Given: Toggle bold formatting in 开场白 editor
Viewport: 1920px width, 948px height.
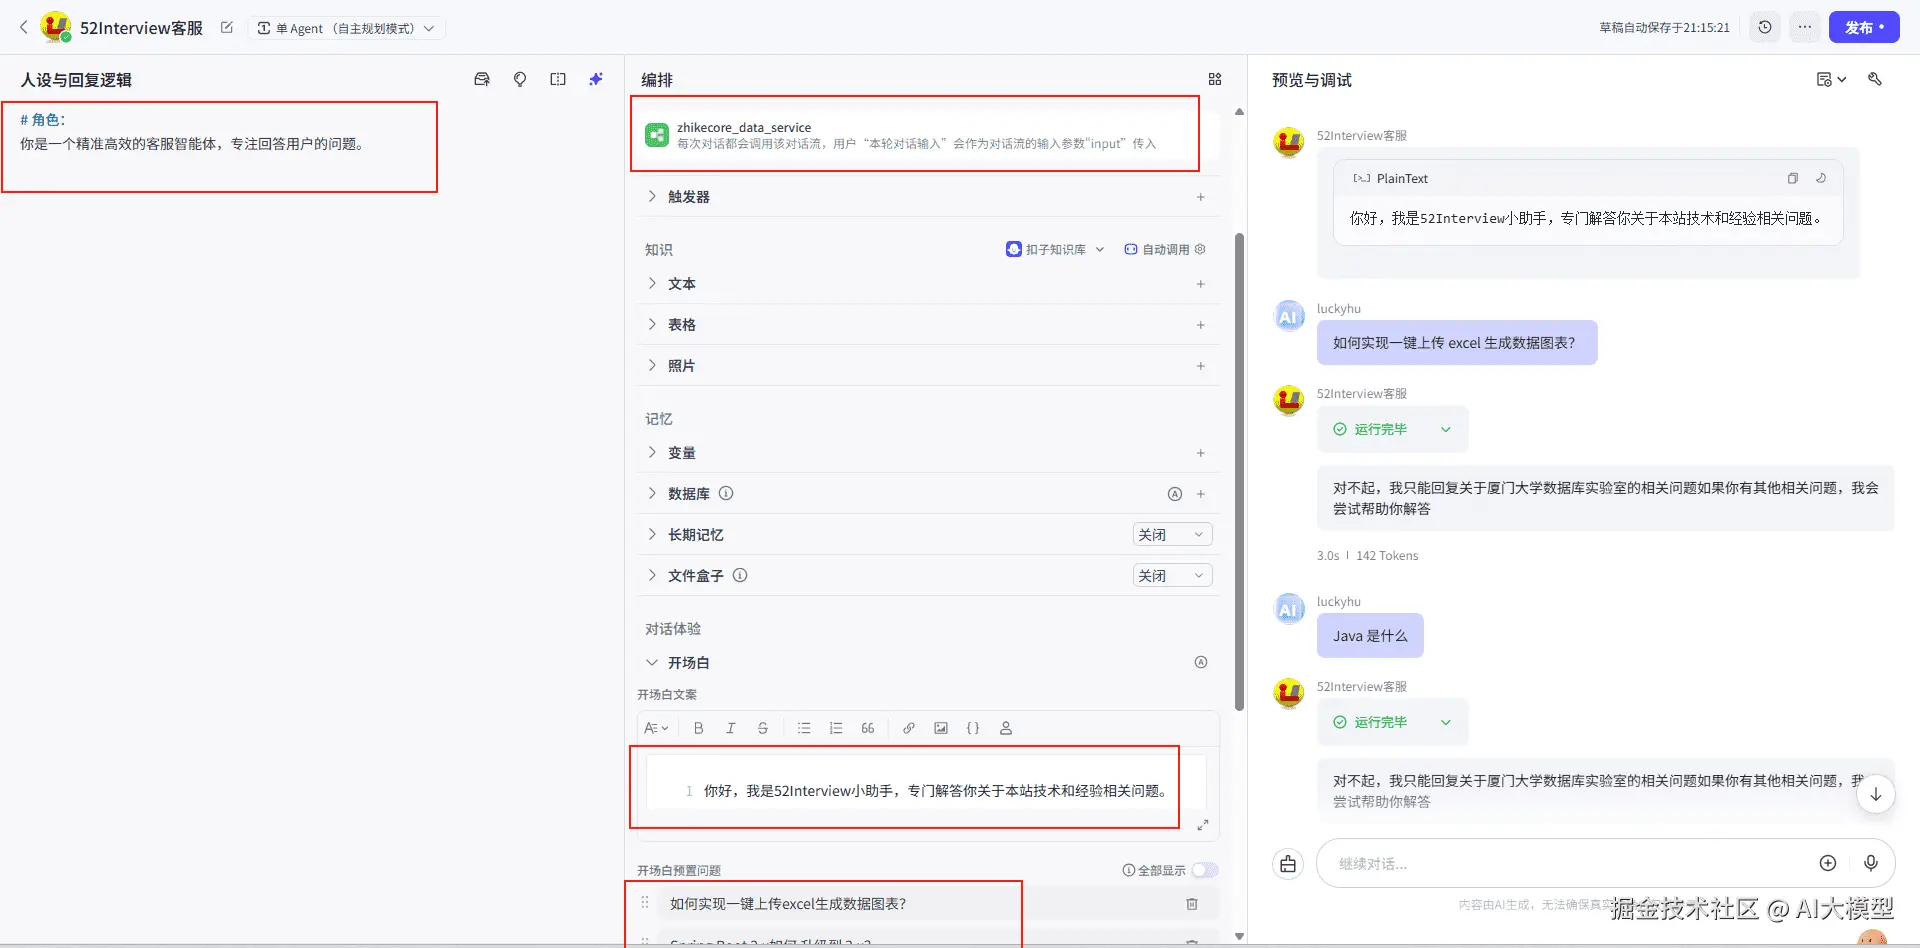Looking at the screenshot, I should 699,728.
